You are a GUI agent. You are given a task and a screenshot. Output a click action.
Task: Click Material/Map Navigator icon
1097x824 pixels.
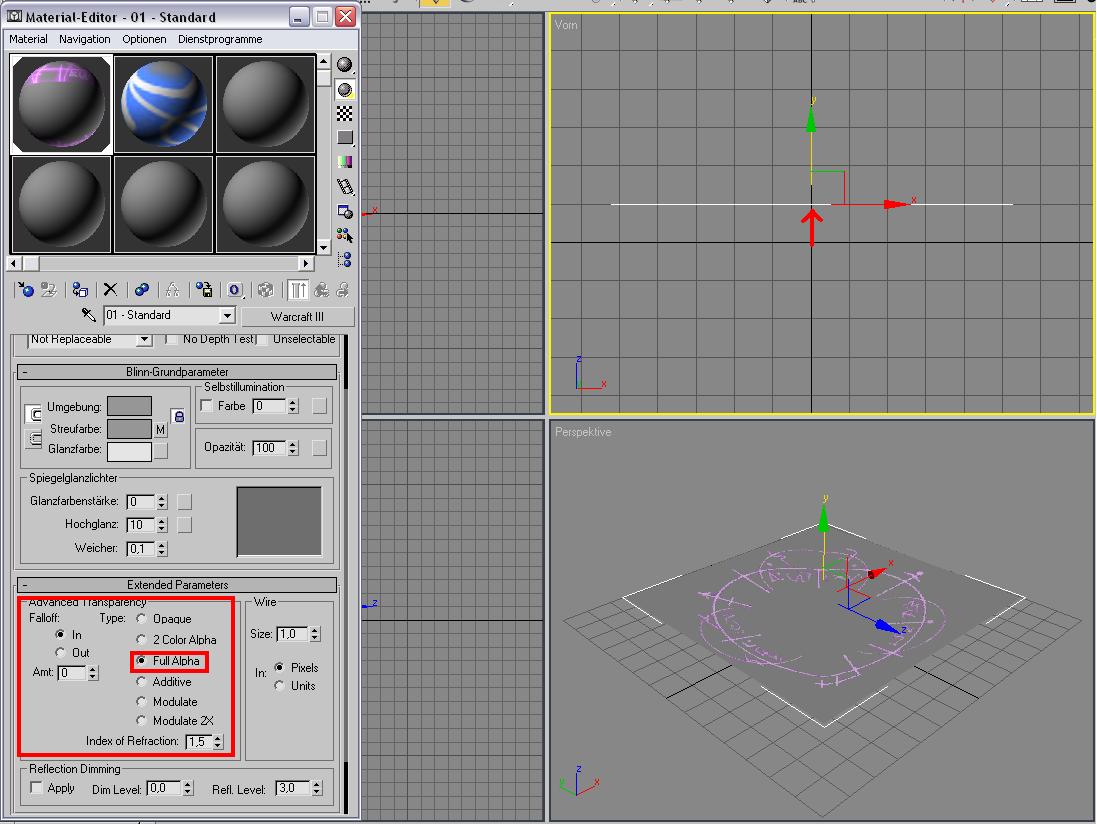[x=344, y=260]
